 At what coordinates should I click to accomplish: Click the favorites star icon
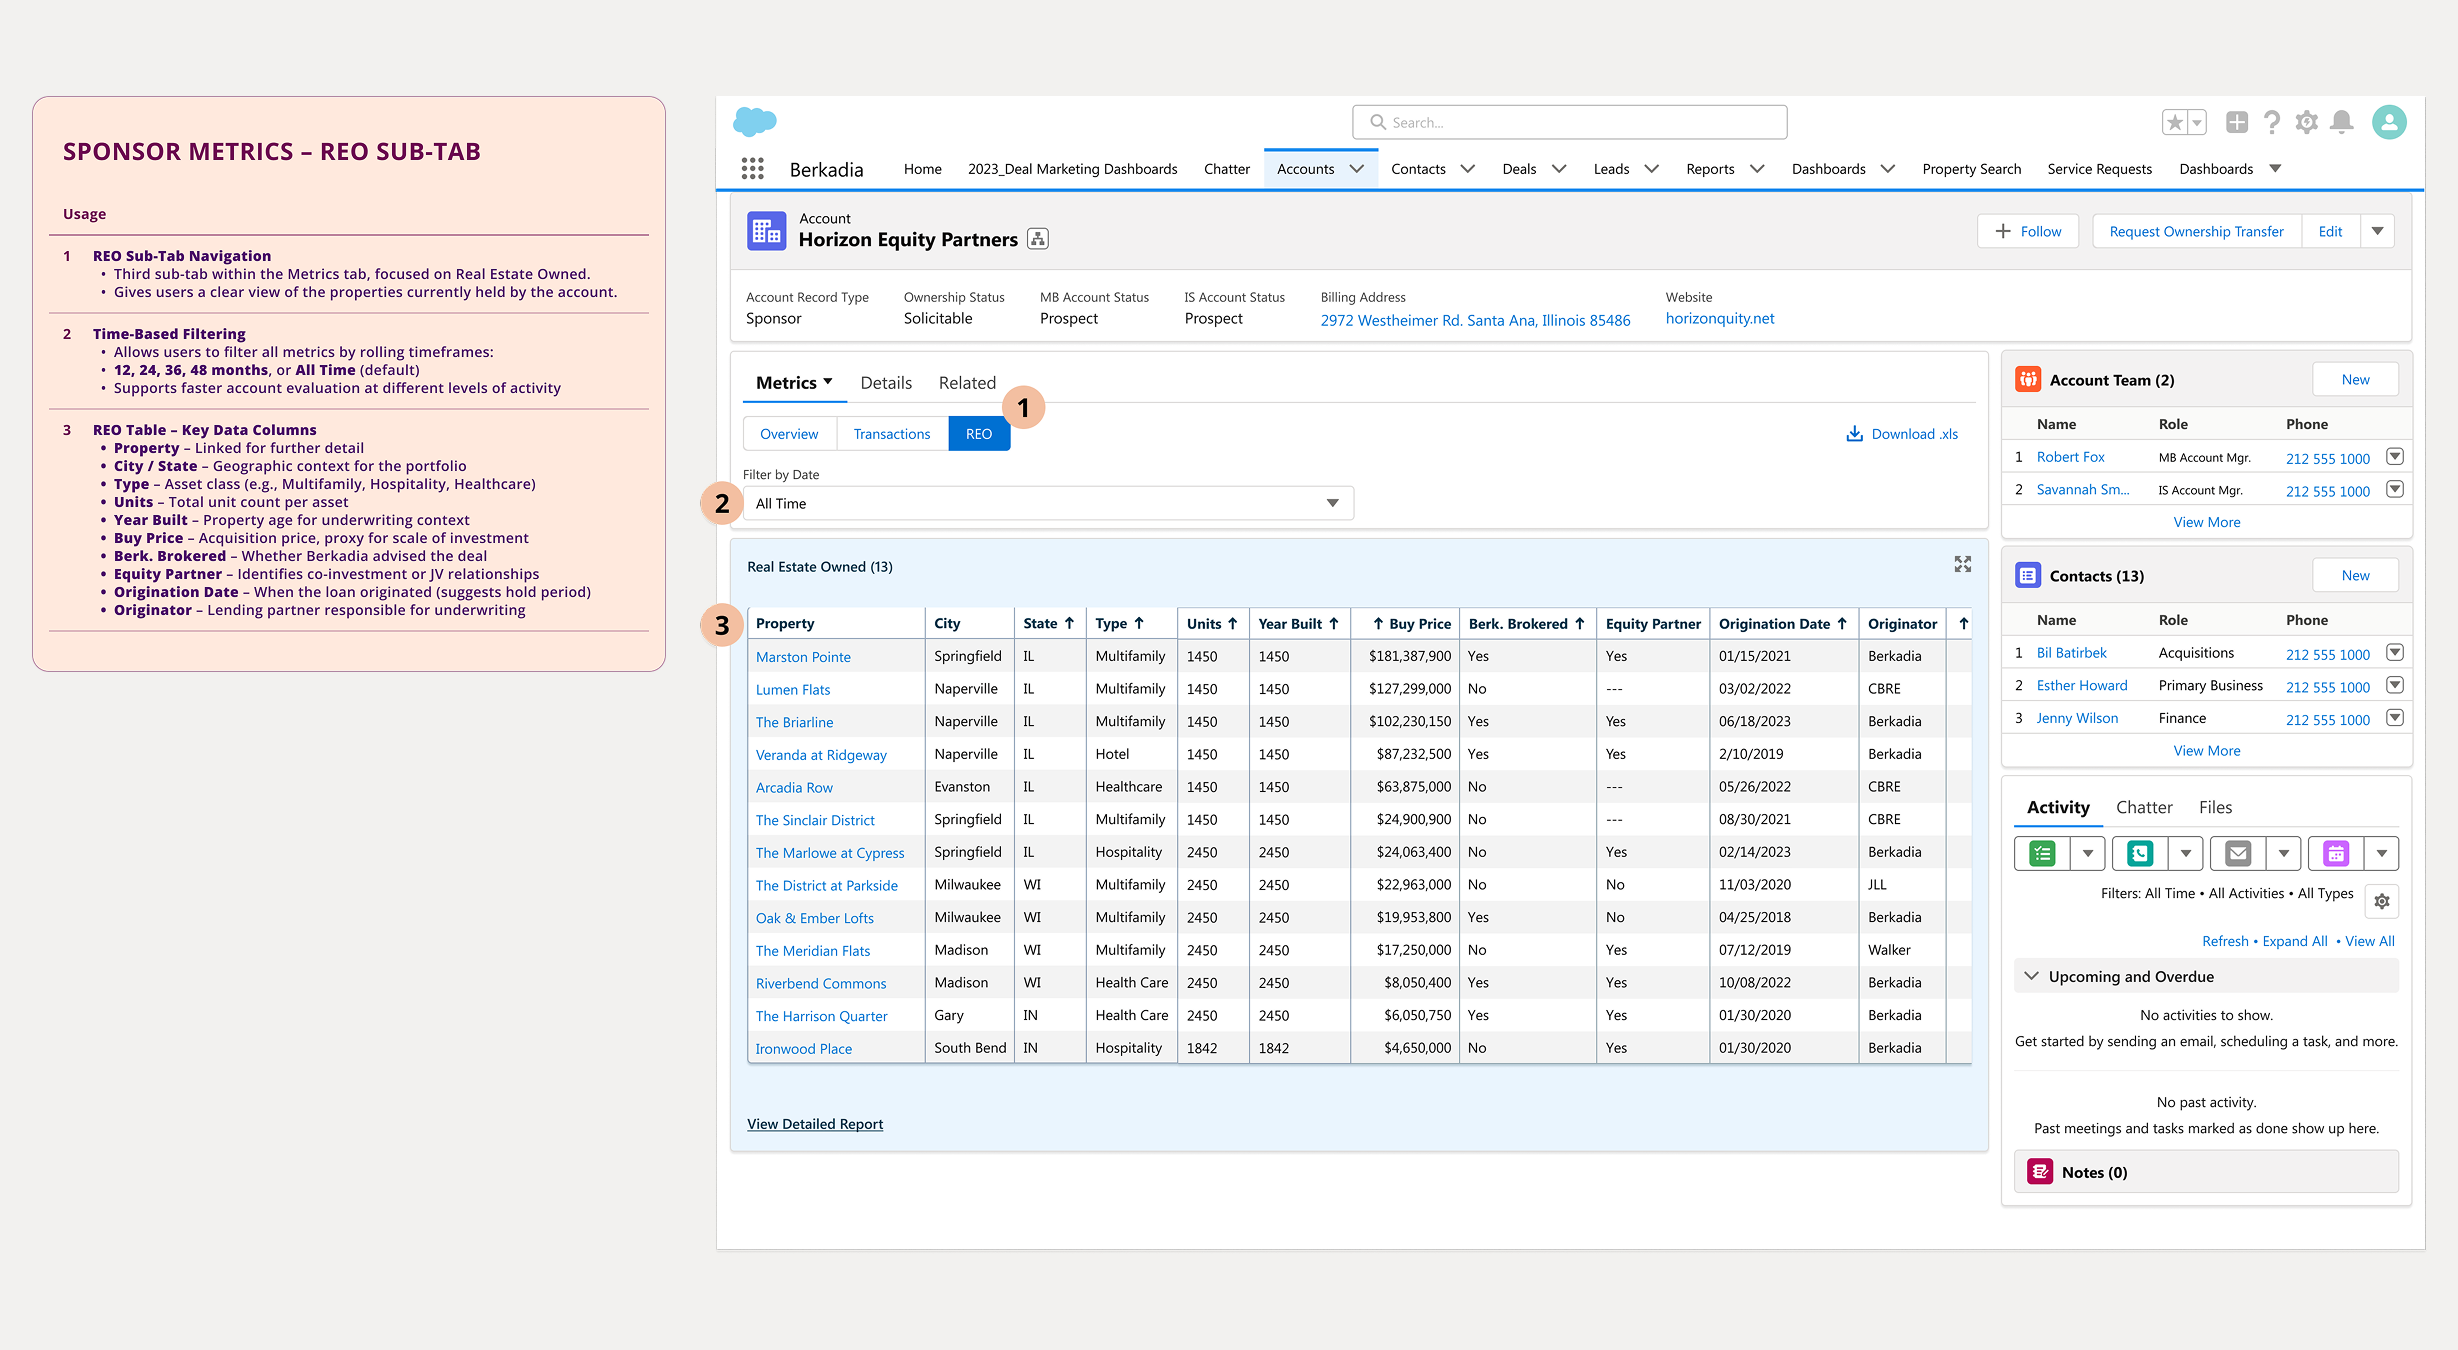point(2175,122)
